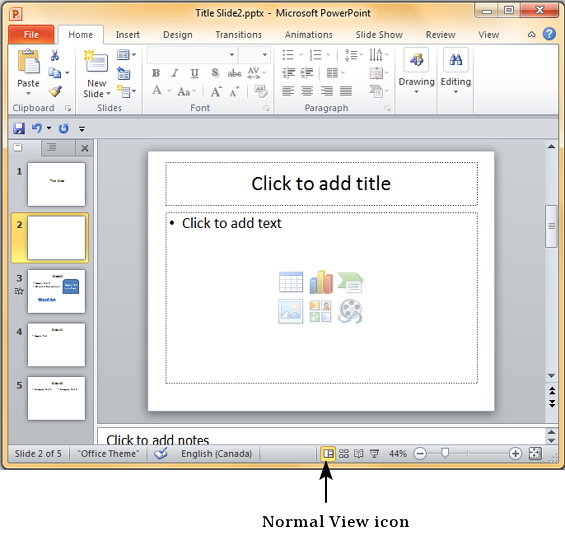Click the zoom slider handle
This screenshot has width=565, height=543.
[x=445, y=453]
